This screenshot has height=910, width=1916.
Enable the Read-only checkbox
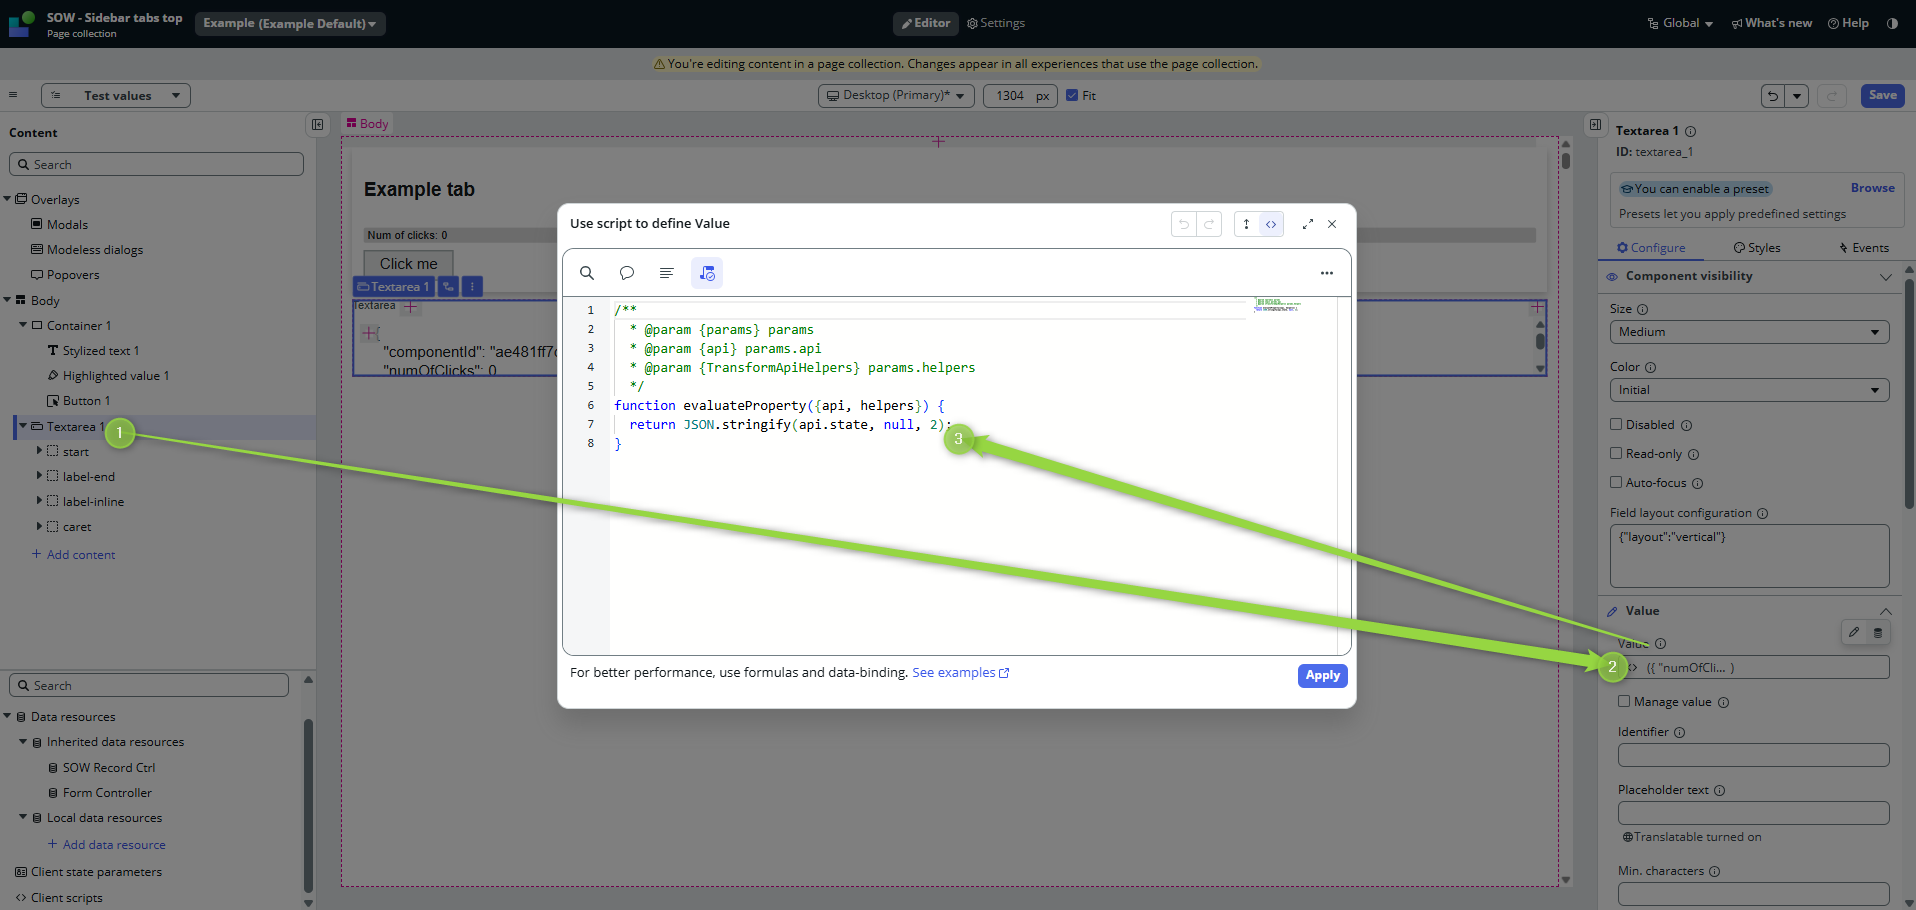tap(1616, 453)
